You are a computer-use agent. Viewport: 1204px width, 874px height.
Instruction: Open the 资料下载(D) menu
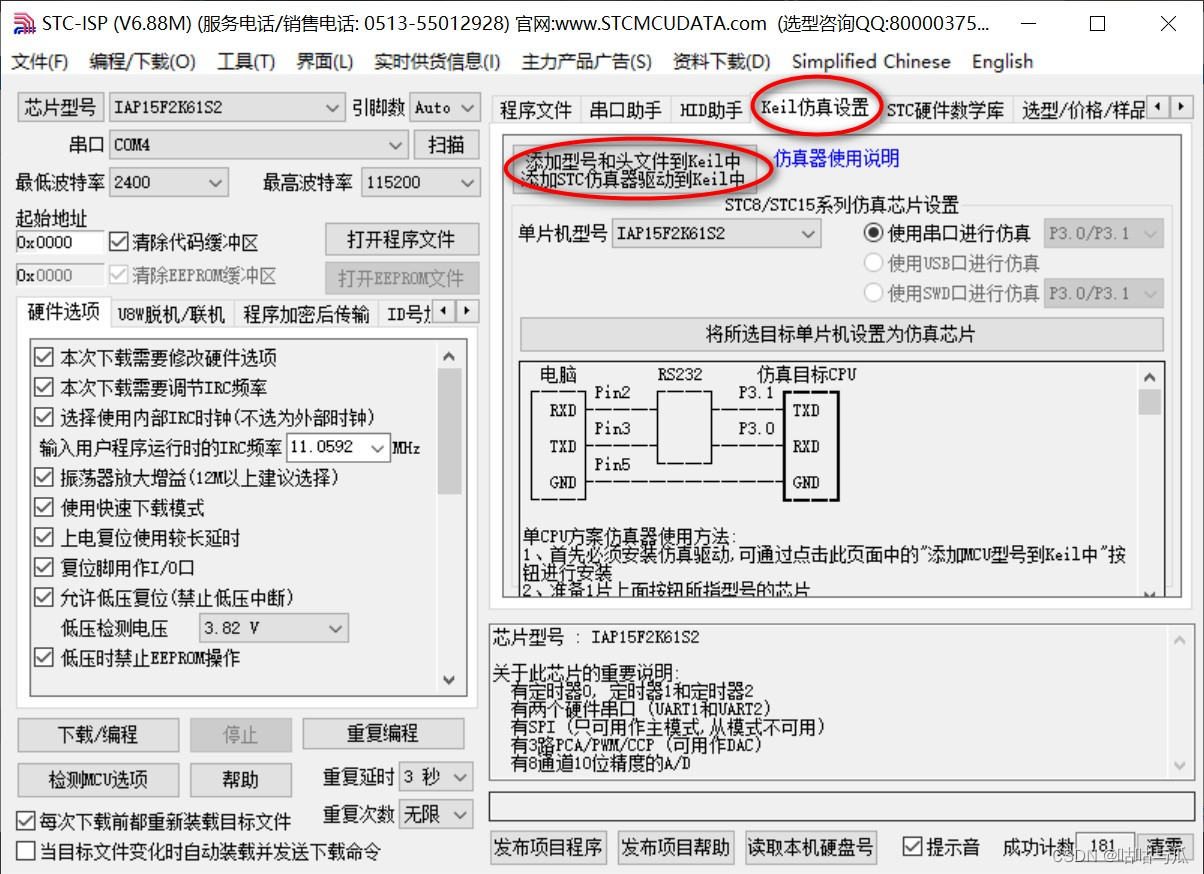click(722, 62)
